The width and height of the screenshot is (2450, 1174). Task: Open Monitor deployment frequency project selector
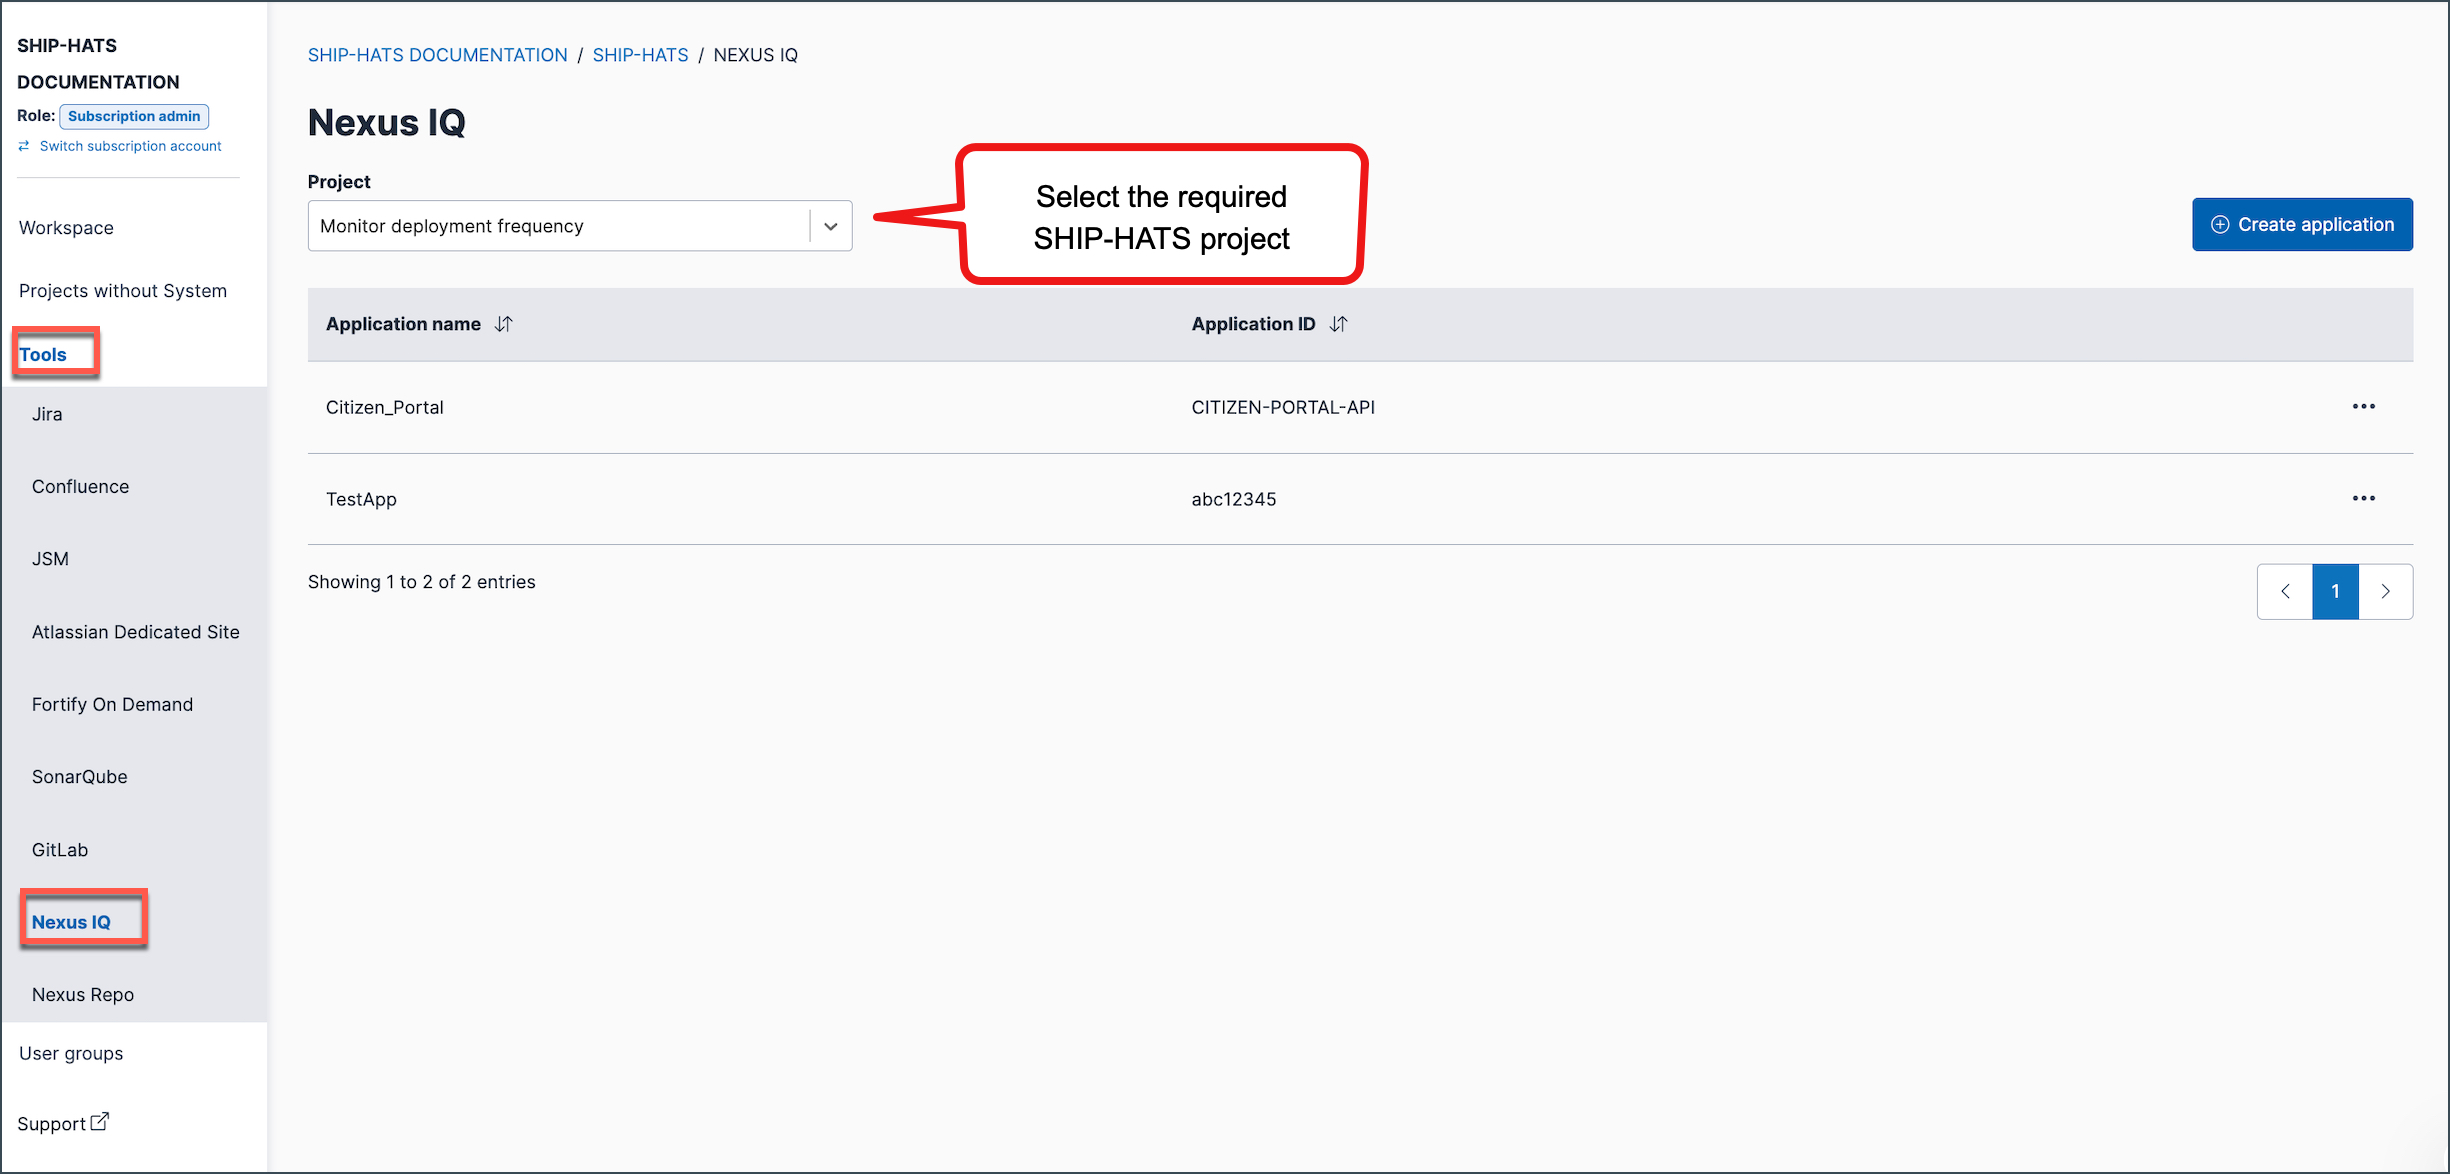pos(580,226)
